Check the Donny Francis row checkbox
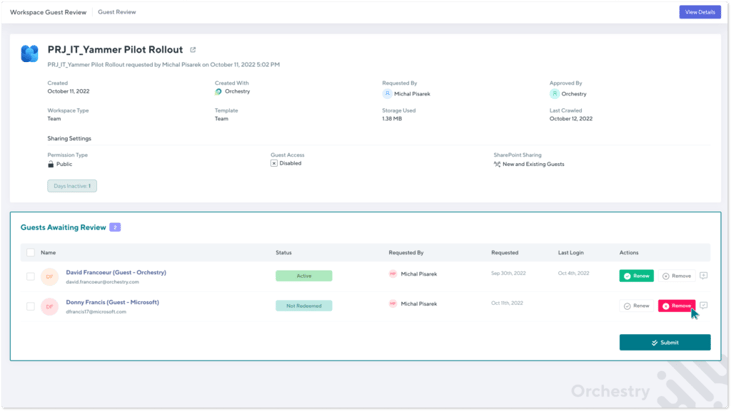The image size is (731, 411). click(x=30, y=307)
